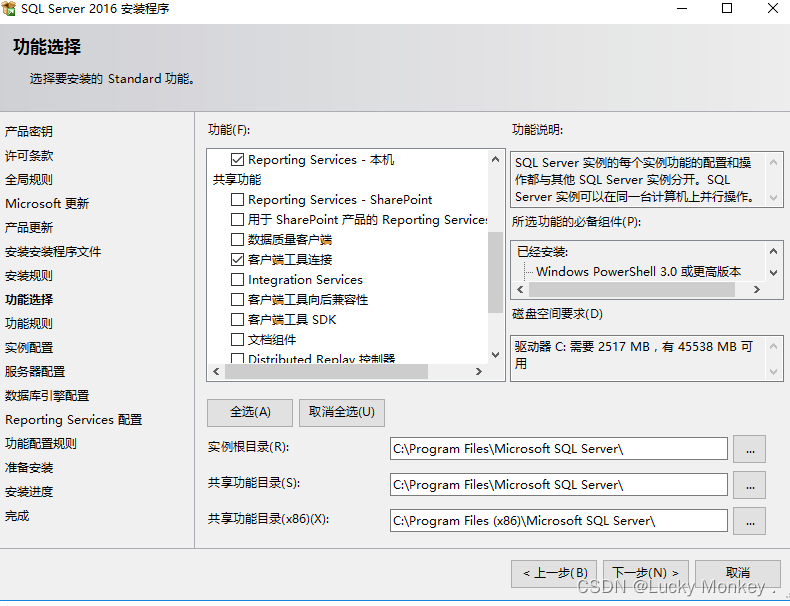
Task: Select 全局规则 step in sidebar
Action: (29, 180)
